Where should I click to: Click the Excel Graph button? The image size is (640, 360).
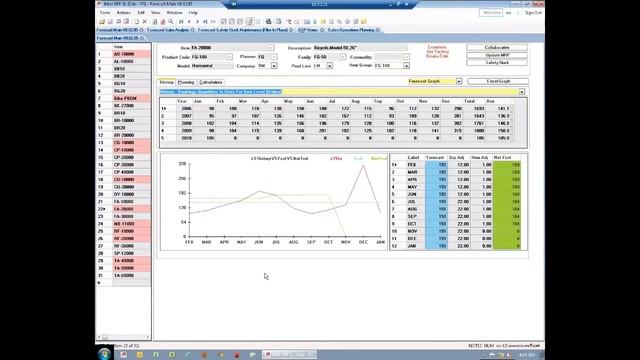coord(498,81)
